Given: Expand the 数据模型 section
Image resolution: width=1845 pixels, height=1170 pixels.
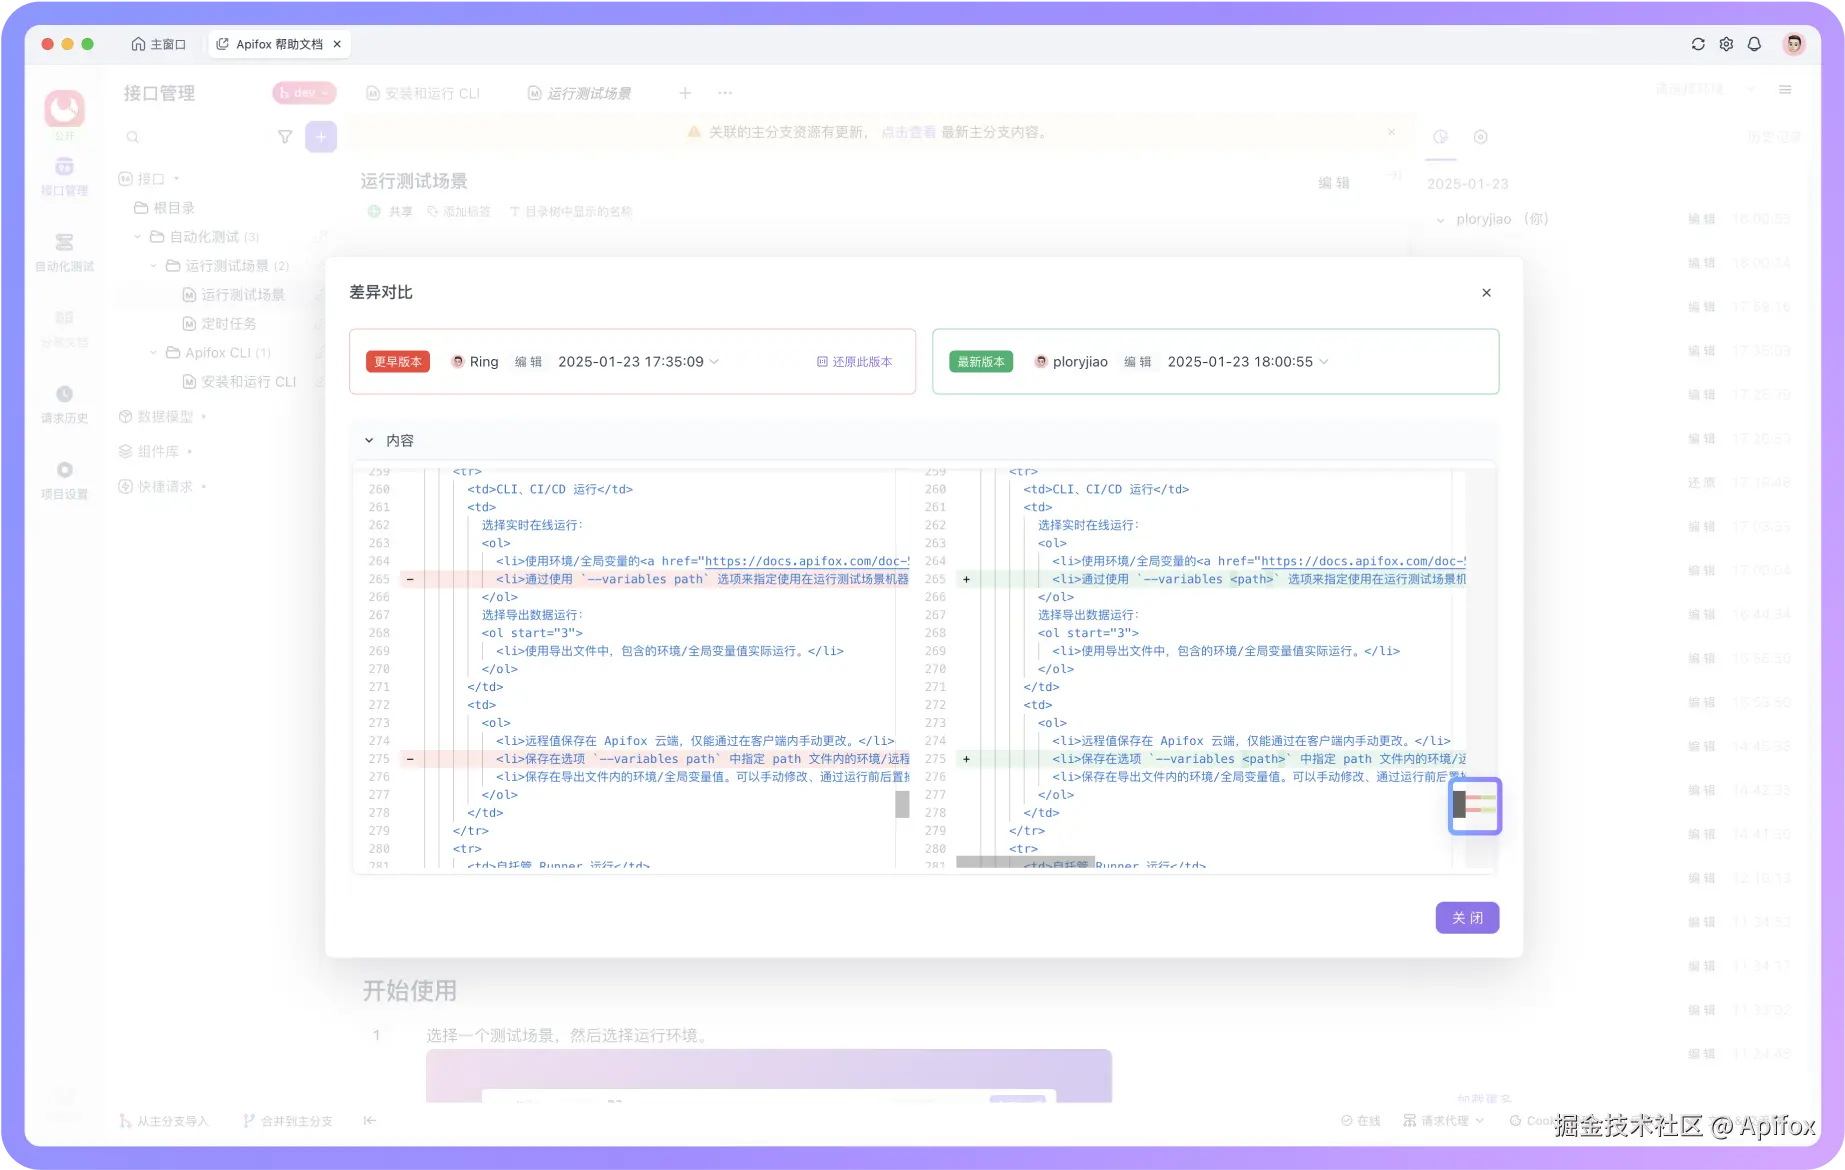Looking at the screenshot, I should tap(204, 417).
